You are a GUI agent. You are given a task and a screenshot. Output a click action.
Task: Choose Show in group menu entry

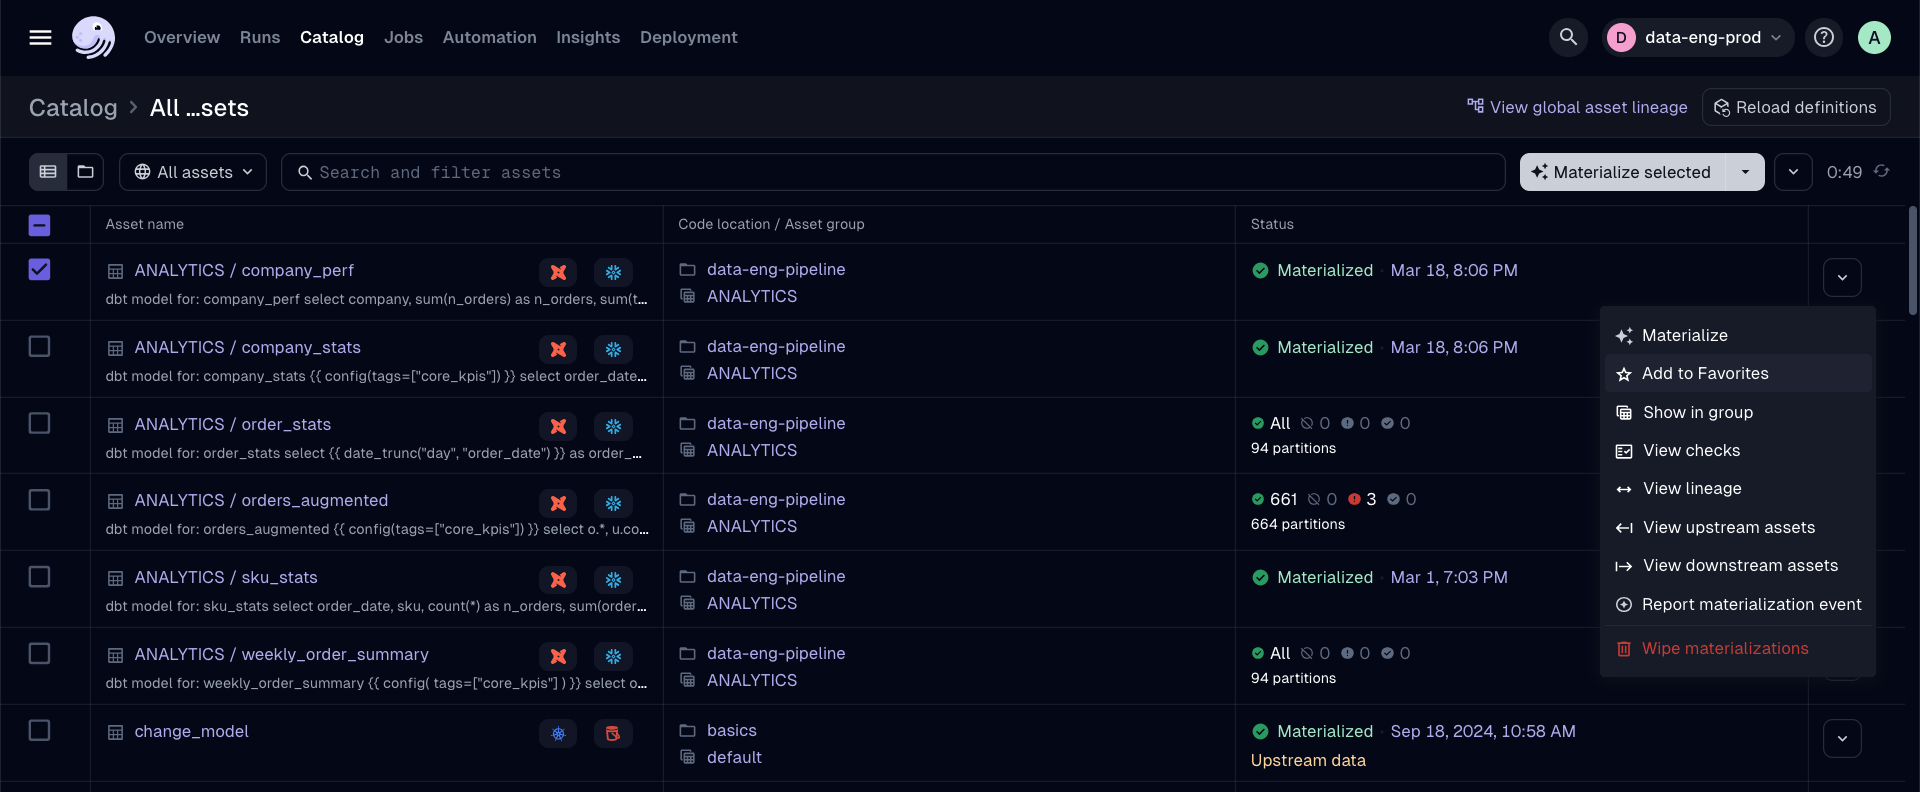tap(1738, 412)
